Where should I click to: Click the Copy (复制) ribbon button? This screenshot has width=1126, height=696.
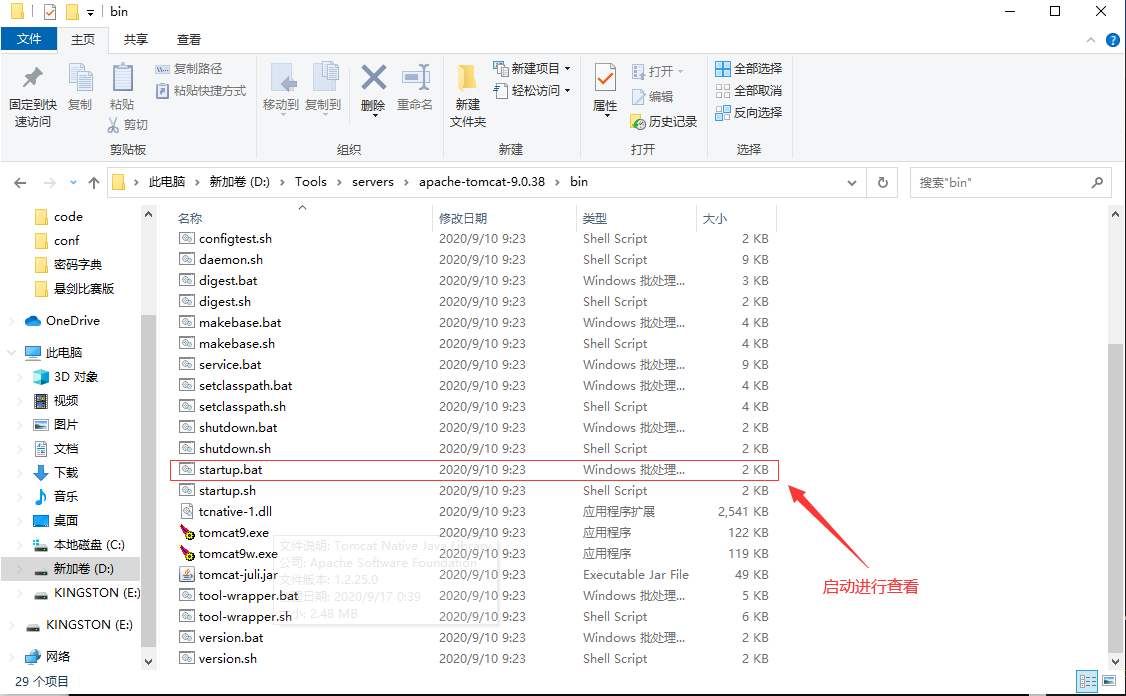(x=80, y=88)
